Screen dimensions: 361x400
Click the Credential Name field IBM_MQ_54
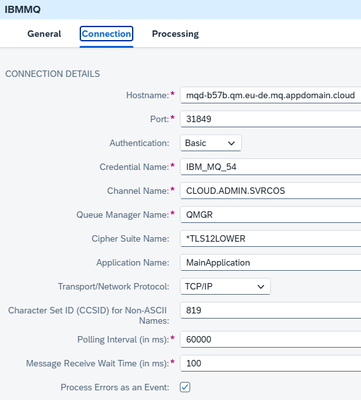271,167
